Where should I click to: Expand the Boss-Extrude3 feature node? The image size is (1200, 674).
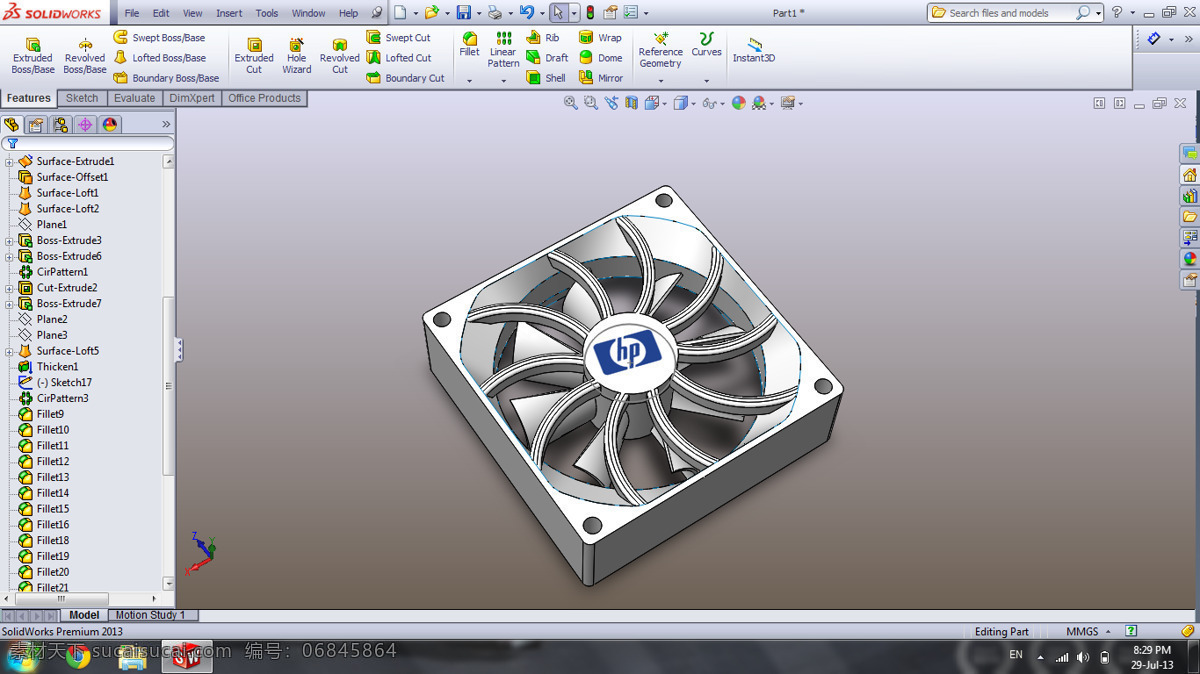pos(9,241)
